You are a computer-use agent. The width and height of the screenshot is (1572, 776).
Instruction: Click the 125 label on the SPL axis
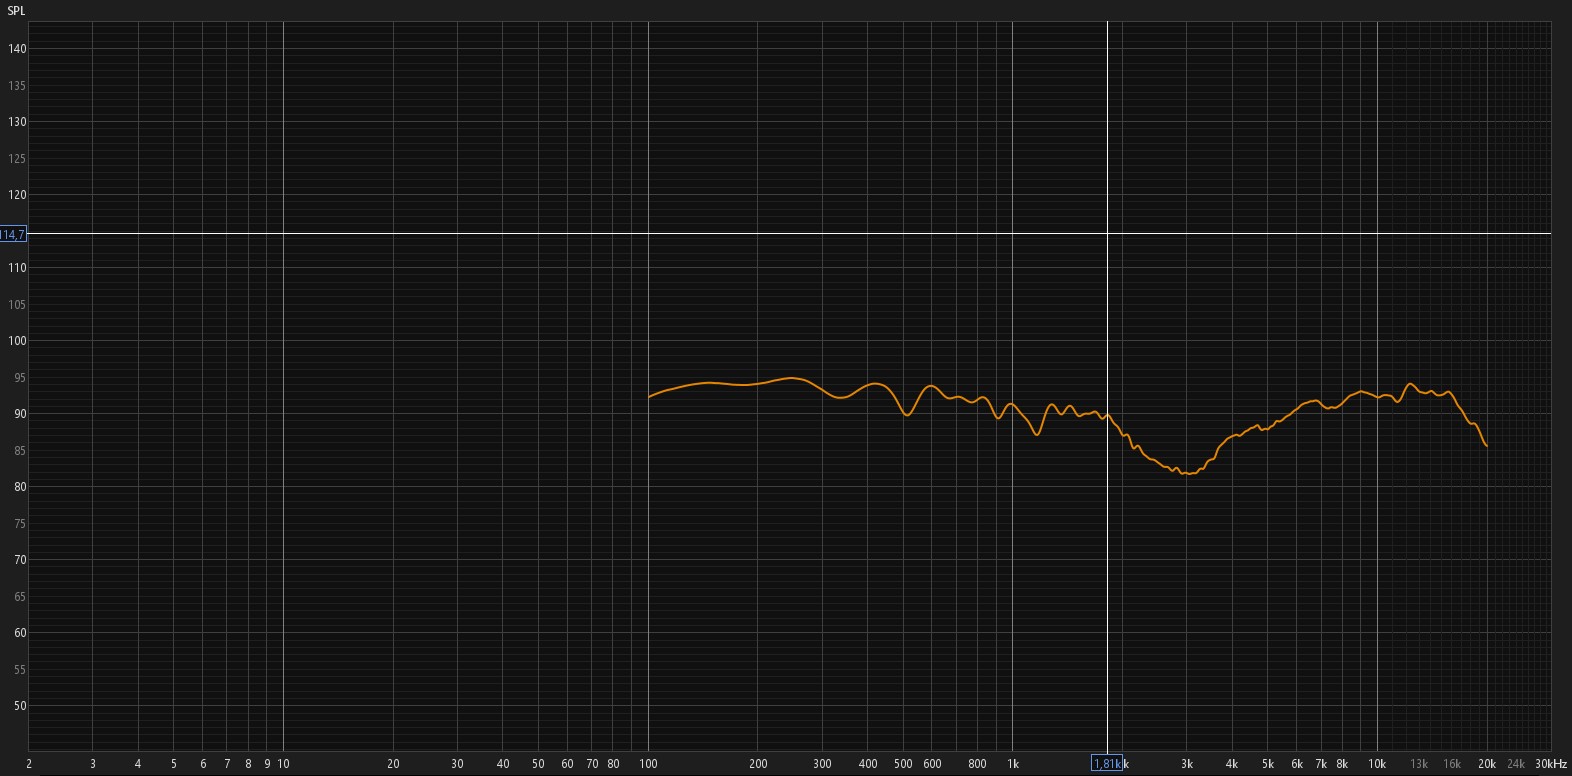(18, 159)
